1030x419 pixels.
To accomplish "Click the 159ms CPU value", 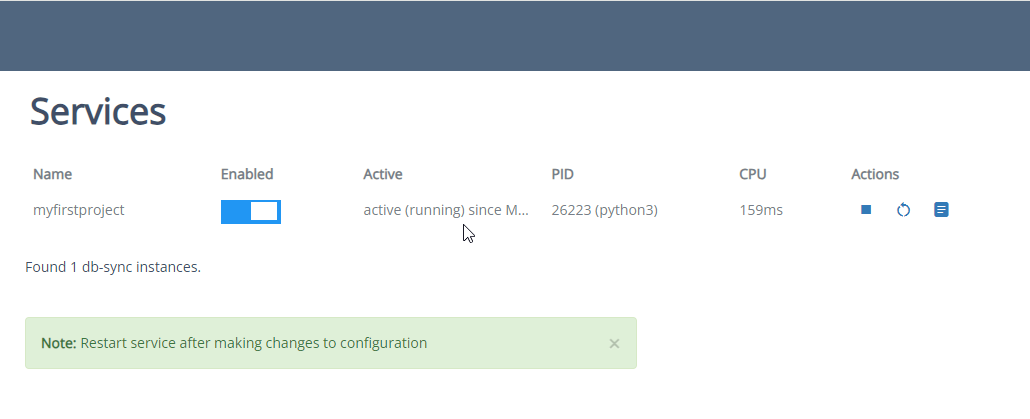I will (761, 210).
